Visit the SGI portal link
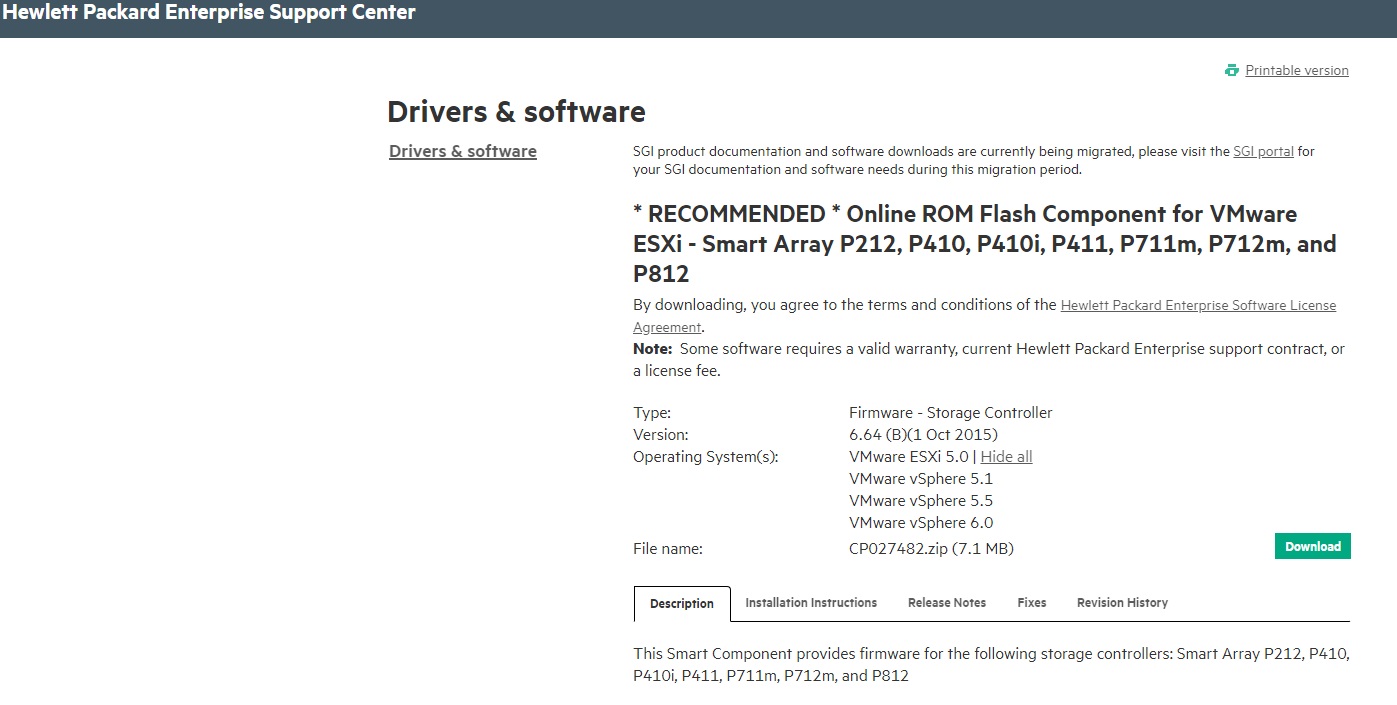The image size is (1397, 705). [1263, 151]
